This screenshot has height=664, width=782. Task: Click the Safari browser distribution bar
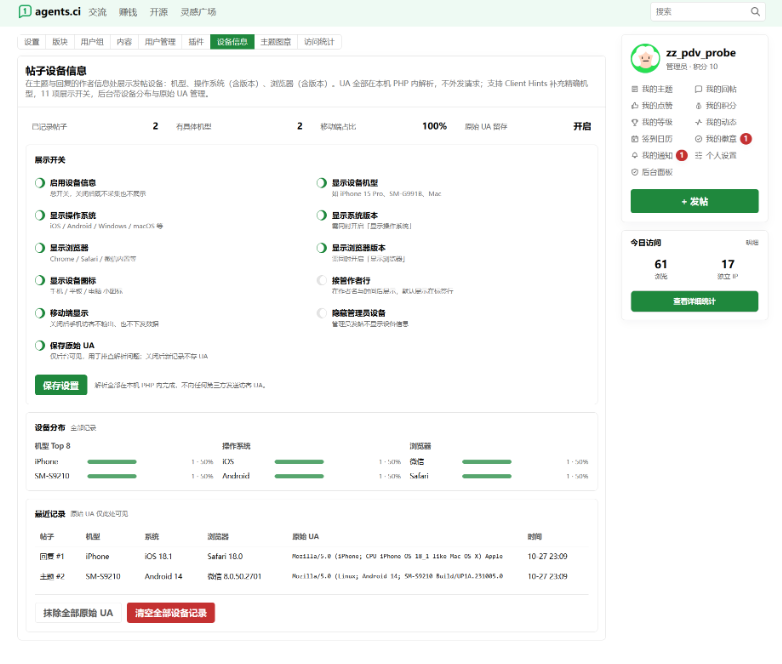(487, 476)
